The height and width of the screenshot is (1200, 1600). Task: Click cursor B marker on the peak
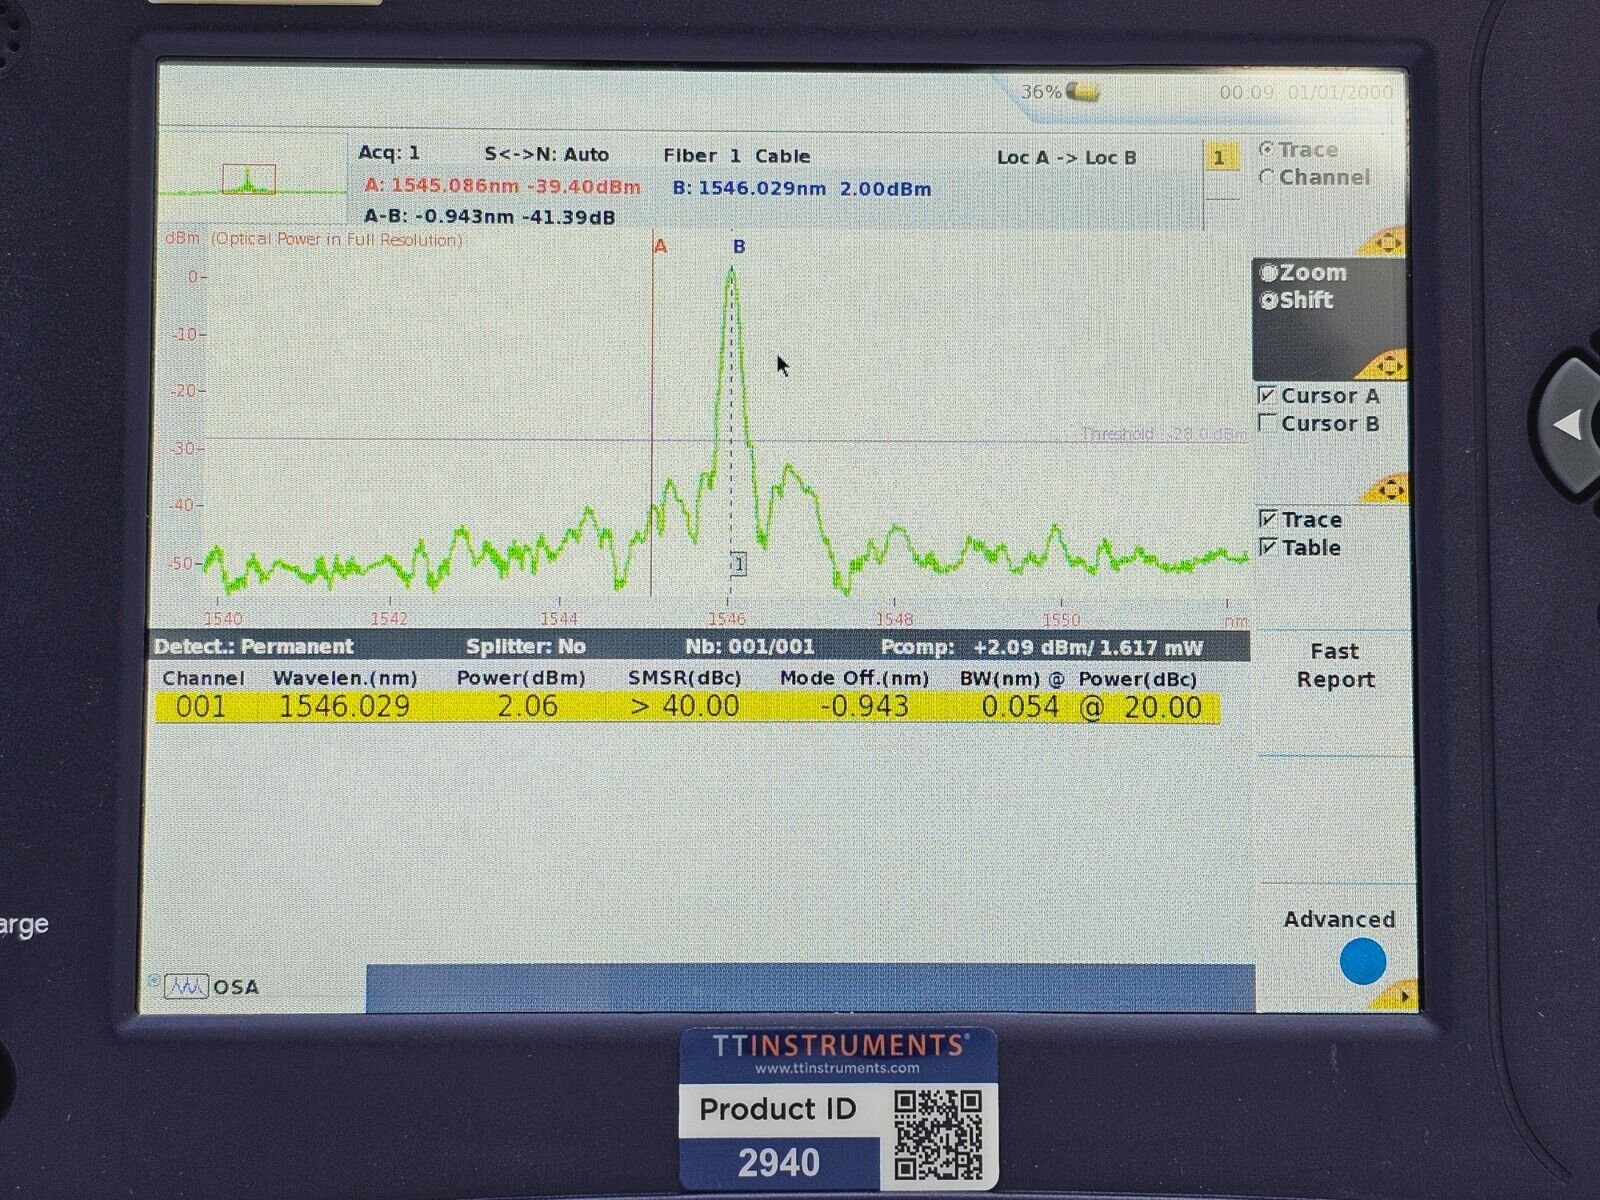(736, 245)
